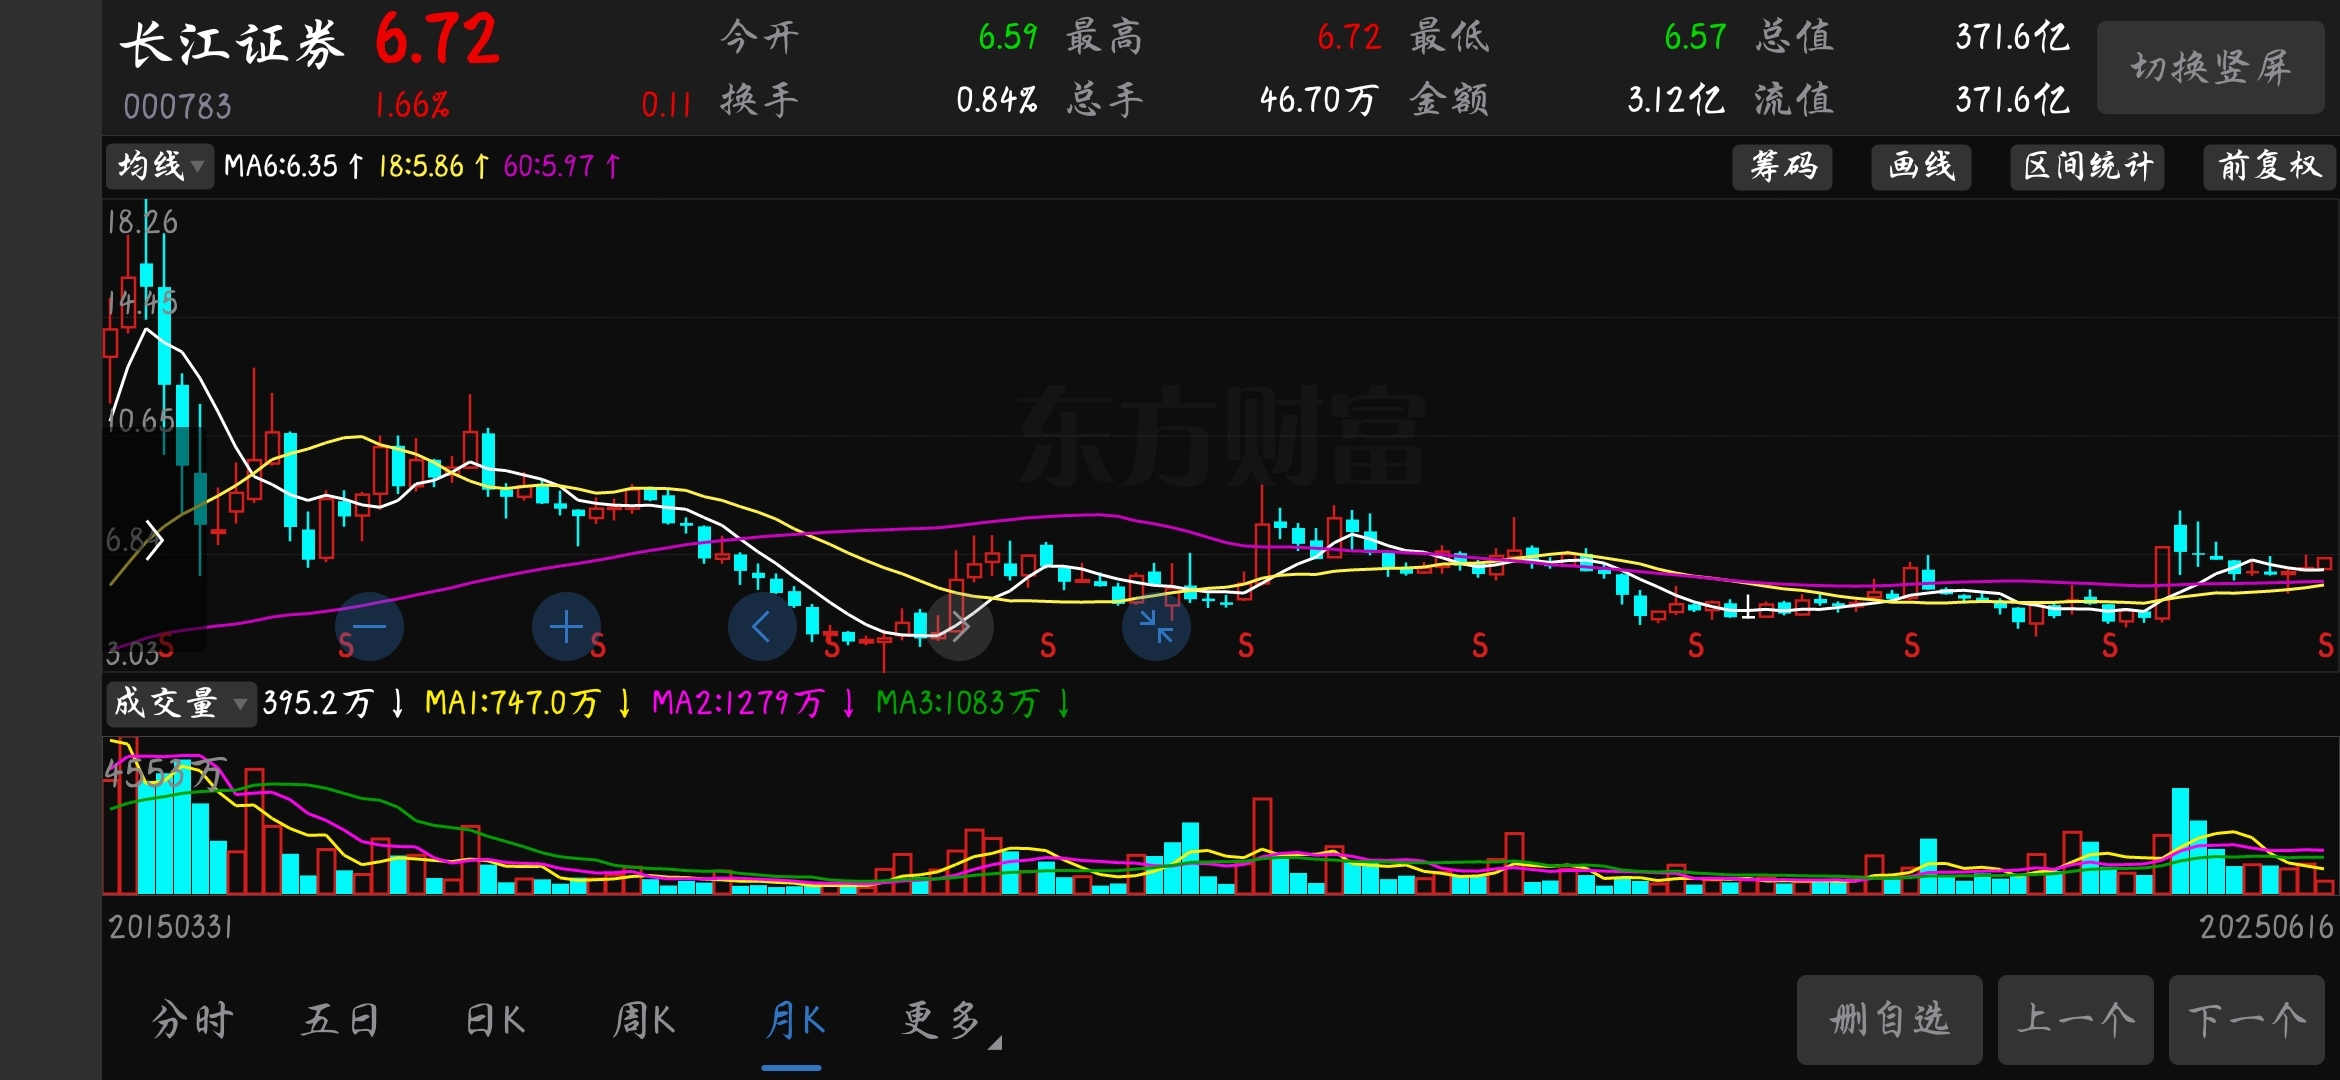Open the 均线 indicator dropdown
2340x1080 pixels.
point(160,166)
